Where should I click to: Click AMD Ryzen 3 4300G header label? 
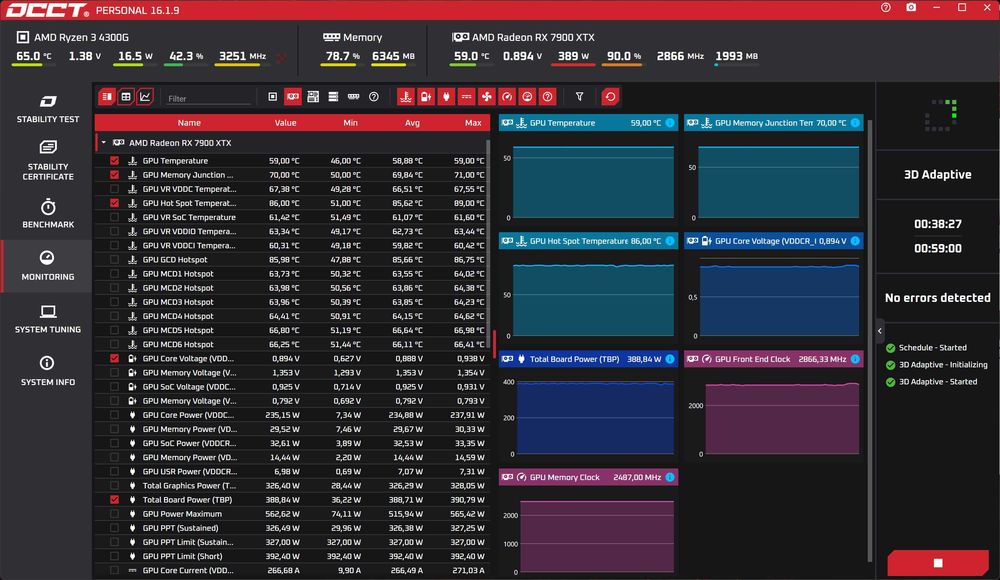pos(81,38)
